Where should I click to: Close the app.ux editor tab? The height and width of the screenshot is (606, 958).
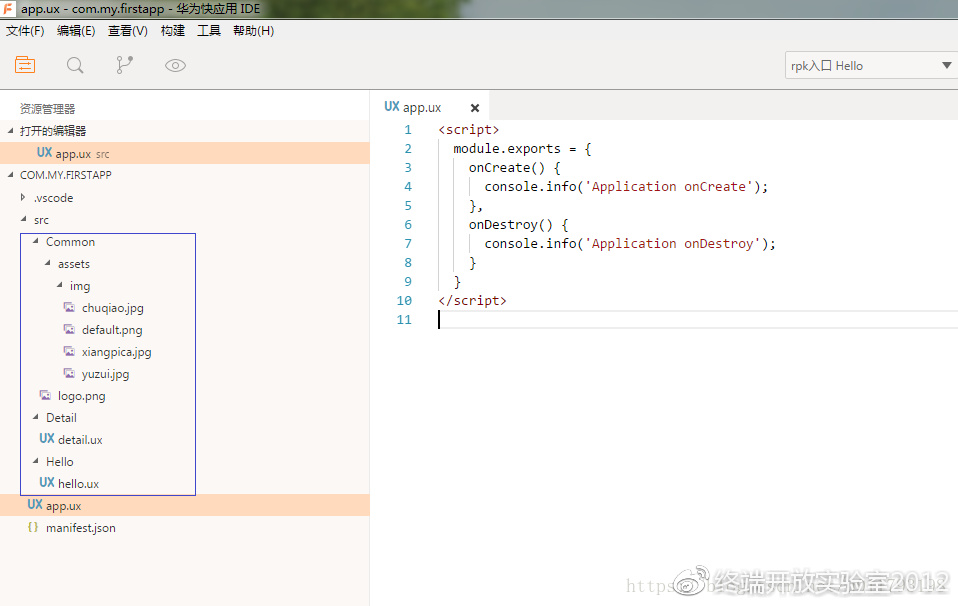[x=475, y=108]
